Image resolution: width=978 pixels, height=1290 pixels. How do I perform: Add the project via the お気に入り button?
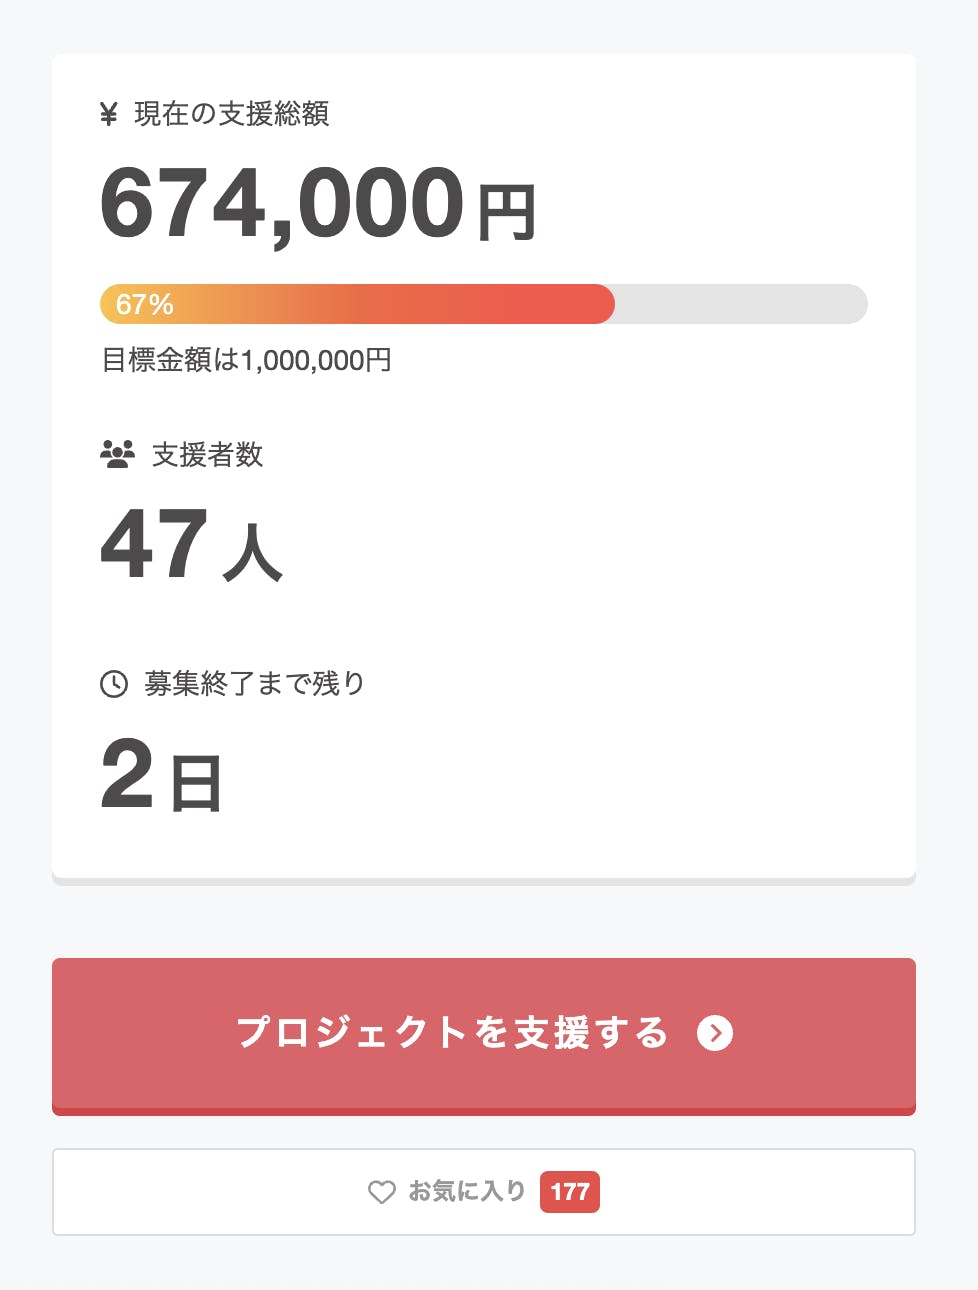pos(467,1192)
